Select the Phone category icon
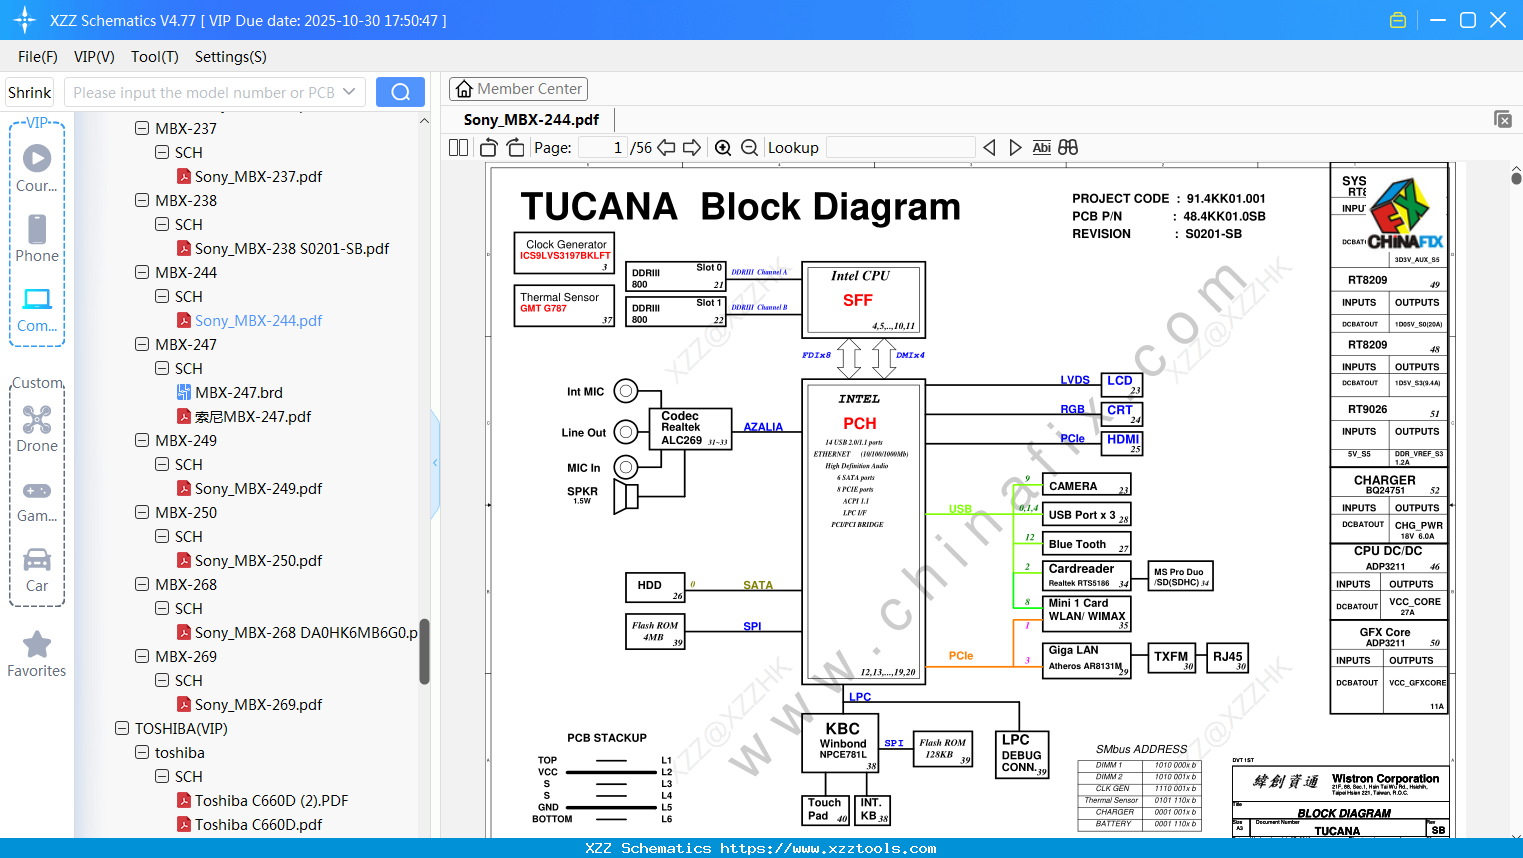Image resolution: width=1523 pixels, height=858 pixels. (x=37, y=238)
